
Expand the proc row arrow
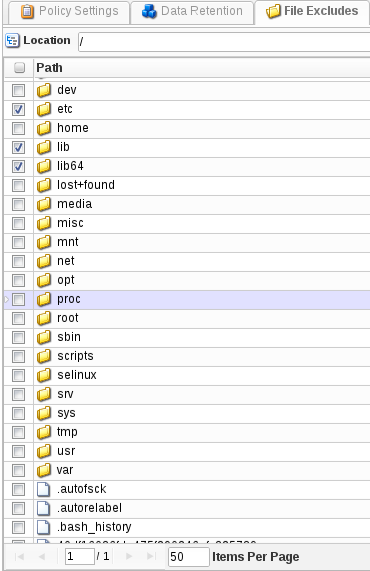pyautogui.click(x=7, y=300)
